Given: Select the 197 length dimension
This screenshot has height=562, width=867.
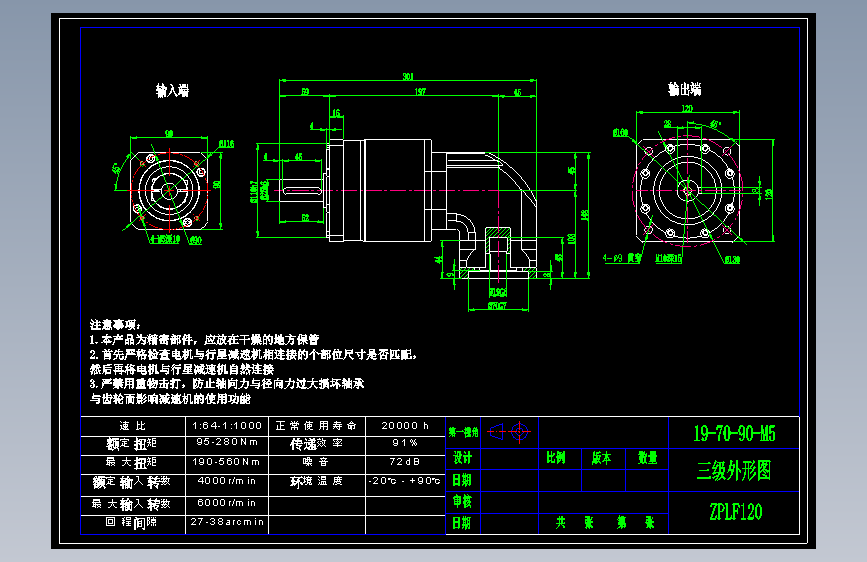Looking at the screenshot, I should point(420,91).
